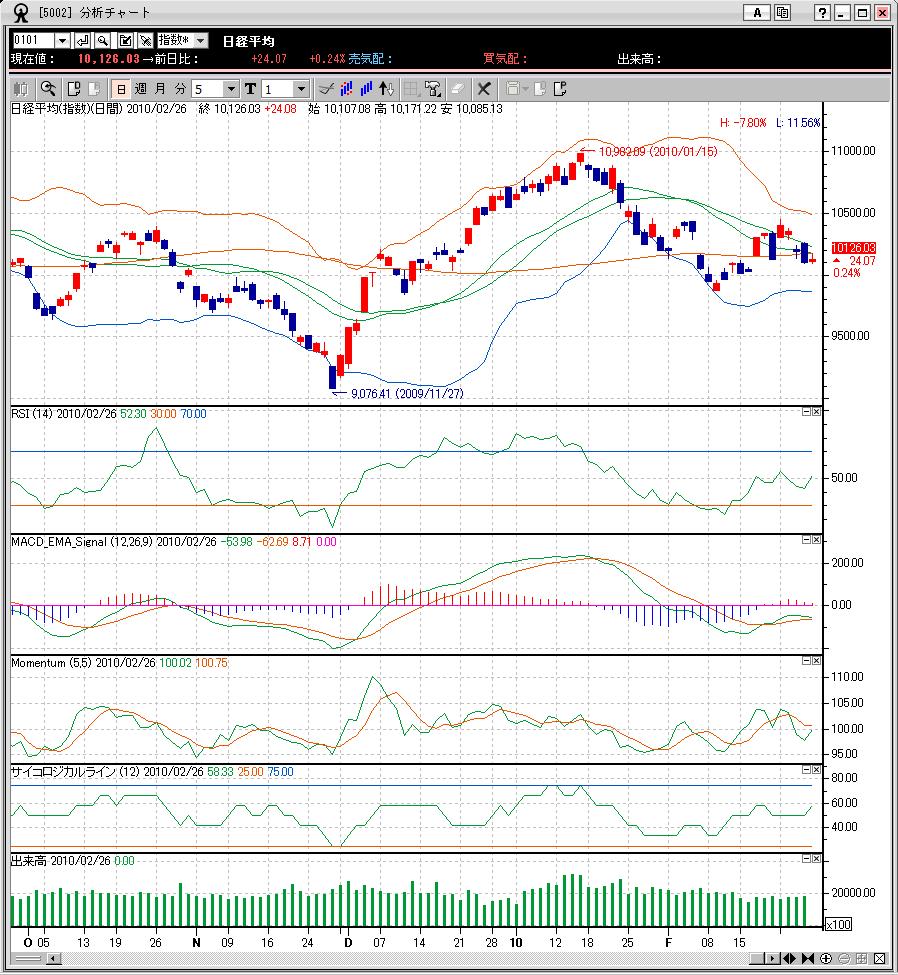Click the enter arrow icon next to code box
Image resolution: width=898 pixels, height=975 pixels.
83,40
